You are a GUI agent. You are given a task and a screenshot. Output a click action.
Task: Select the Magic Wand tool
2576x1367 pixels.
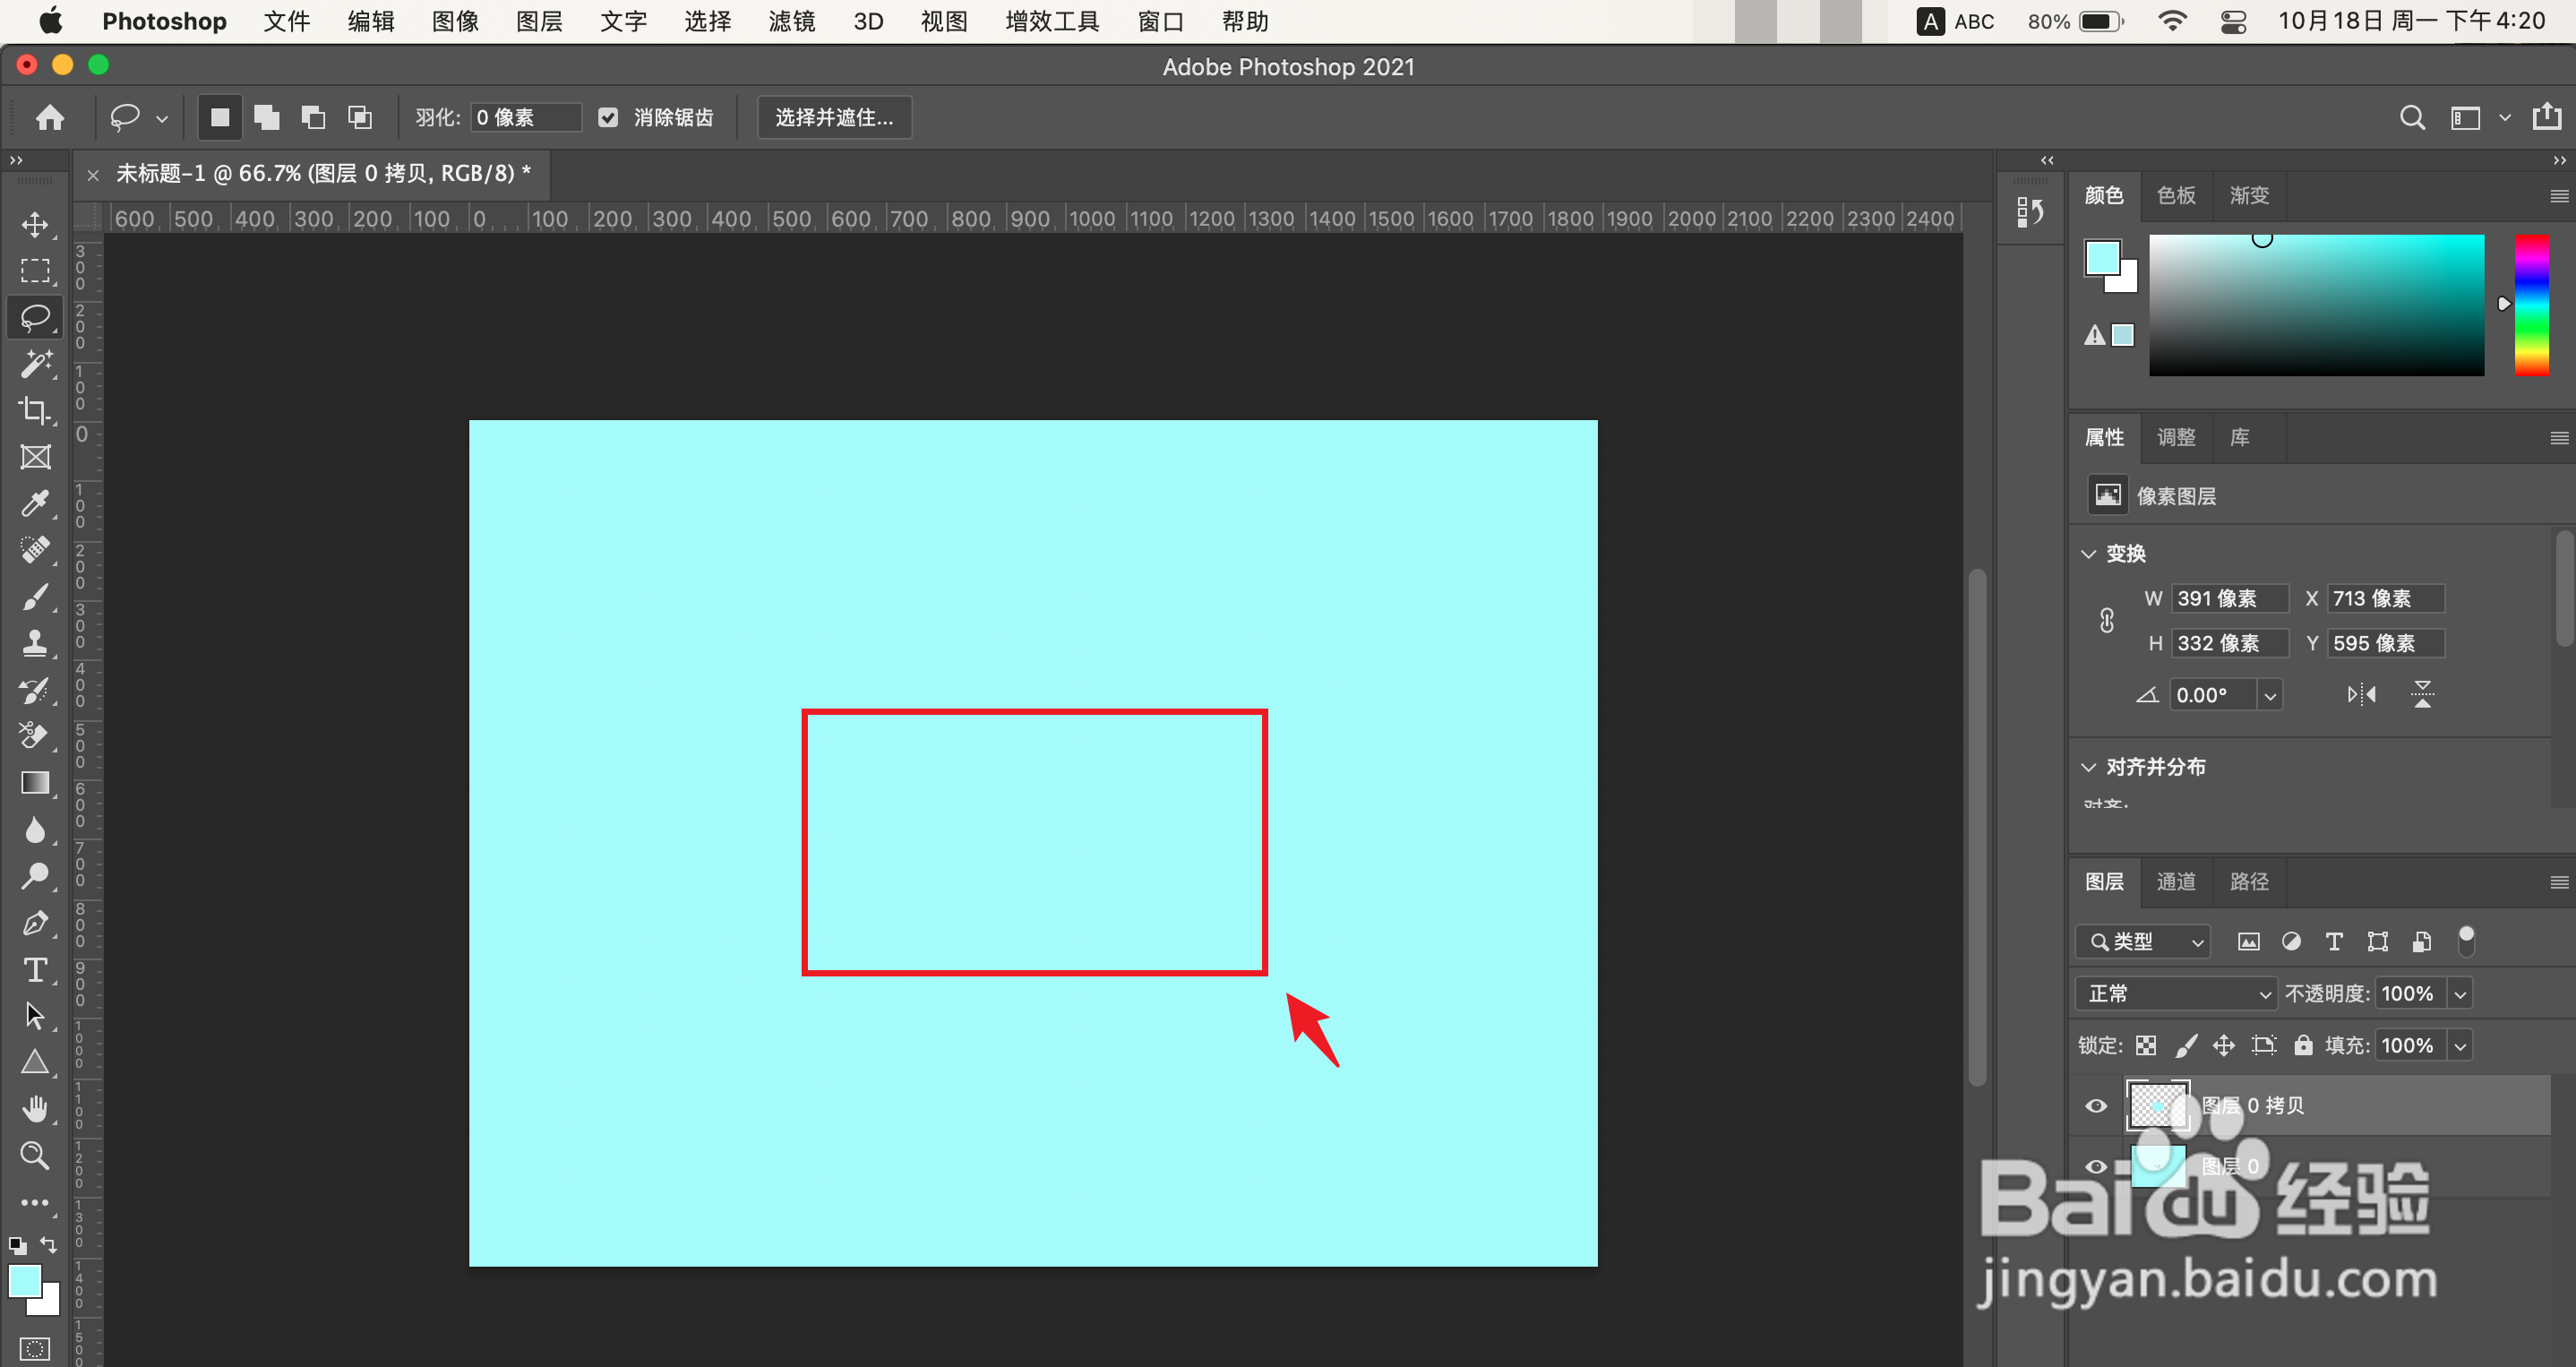(x=35, y=364)
